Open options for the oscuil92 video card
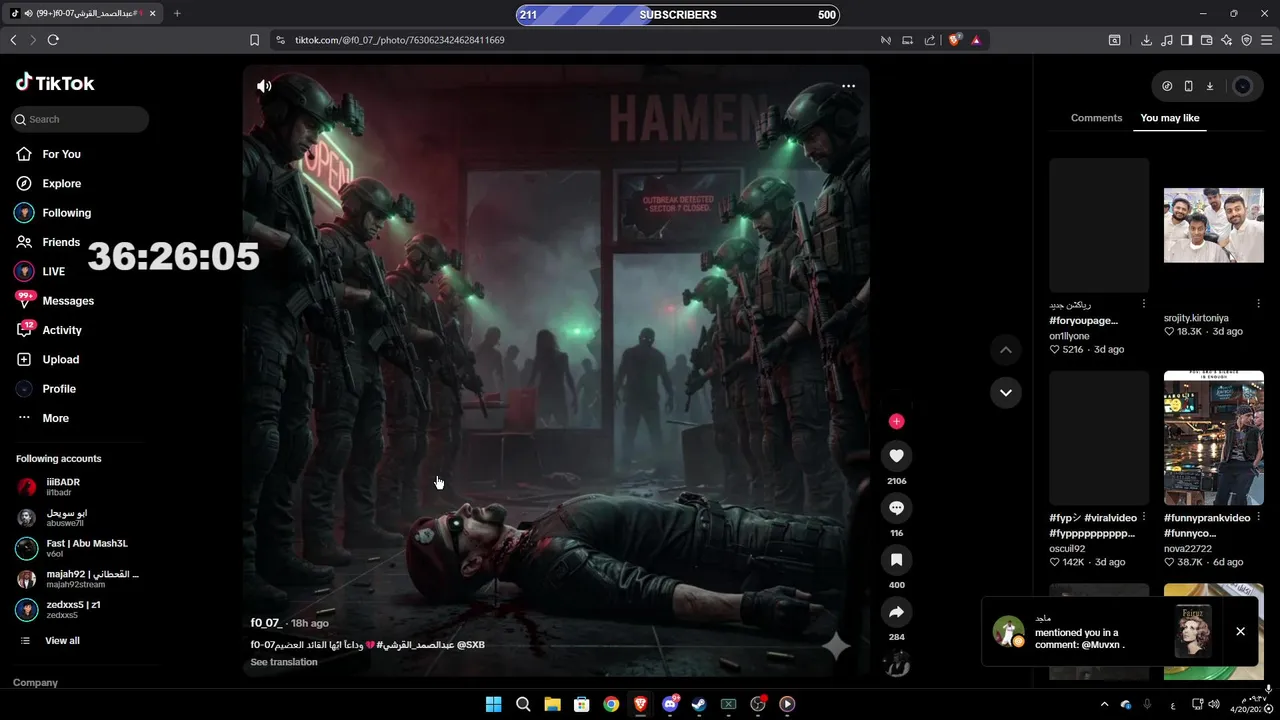This screenshot has height=720, width=1280. click(1144, 518)
